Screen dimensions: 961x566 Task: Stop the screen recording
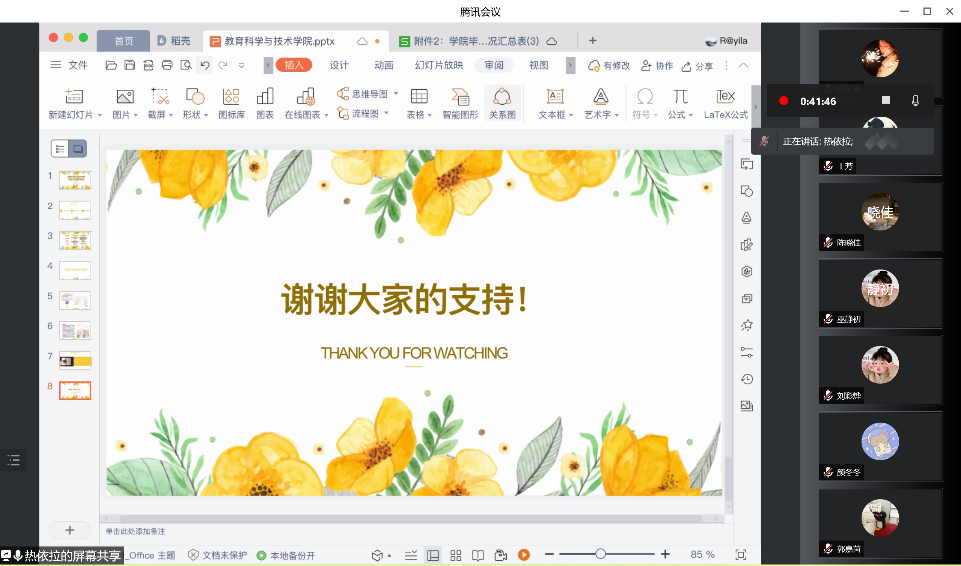(885, 101)
